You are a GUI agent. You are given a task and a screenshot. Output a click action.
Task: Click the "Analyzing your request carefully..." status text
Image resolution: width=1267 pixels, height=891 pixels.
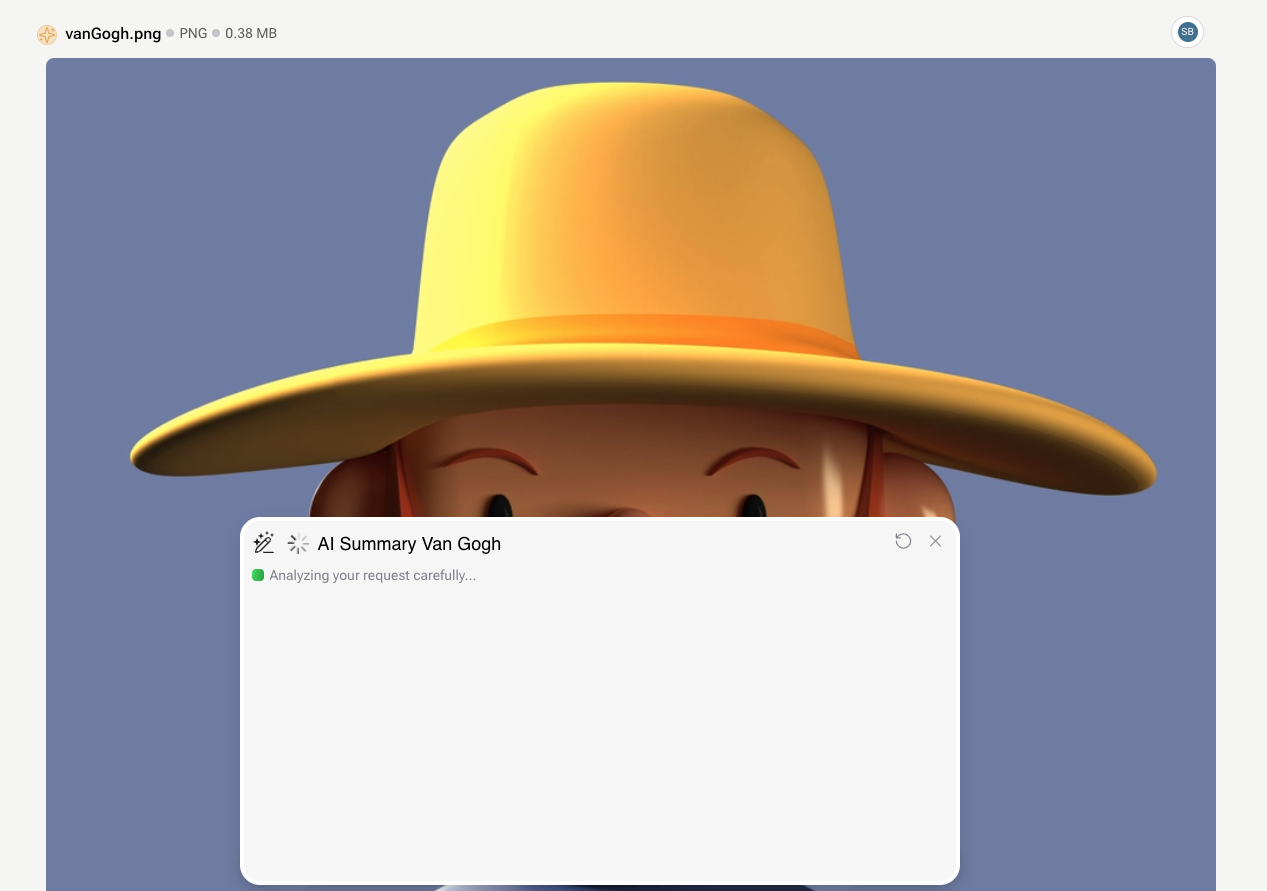click(372, 575)
